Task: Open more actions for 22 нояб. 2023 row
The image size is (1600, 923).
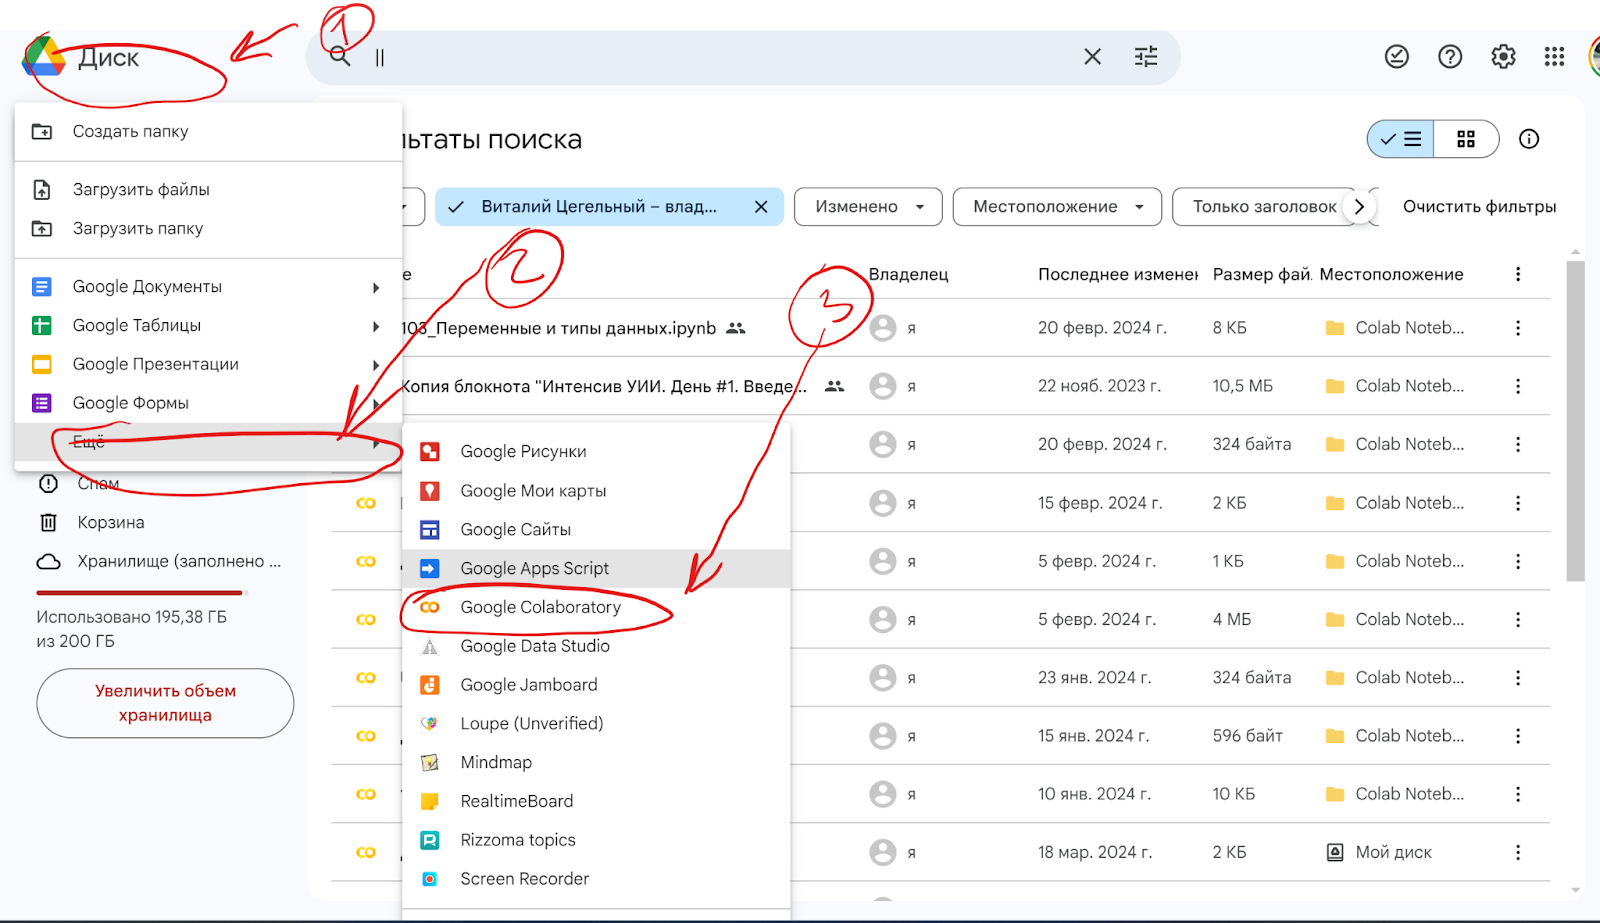Action: tap(1518, 386)
